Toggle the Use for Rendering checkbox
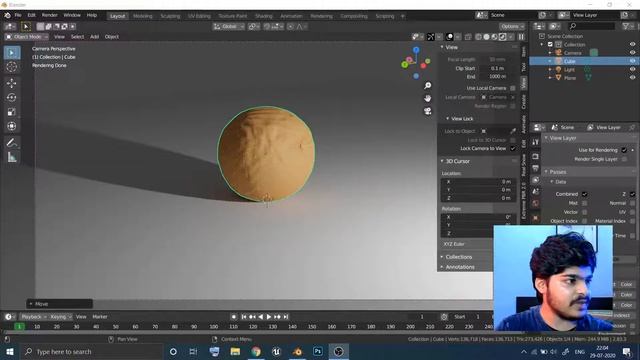Screen dimensions: 640x360 (x=624, y=150)
